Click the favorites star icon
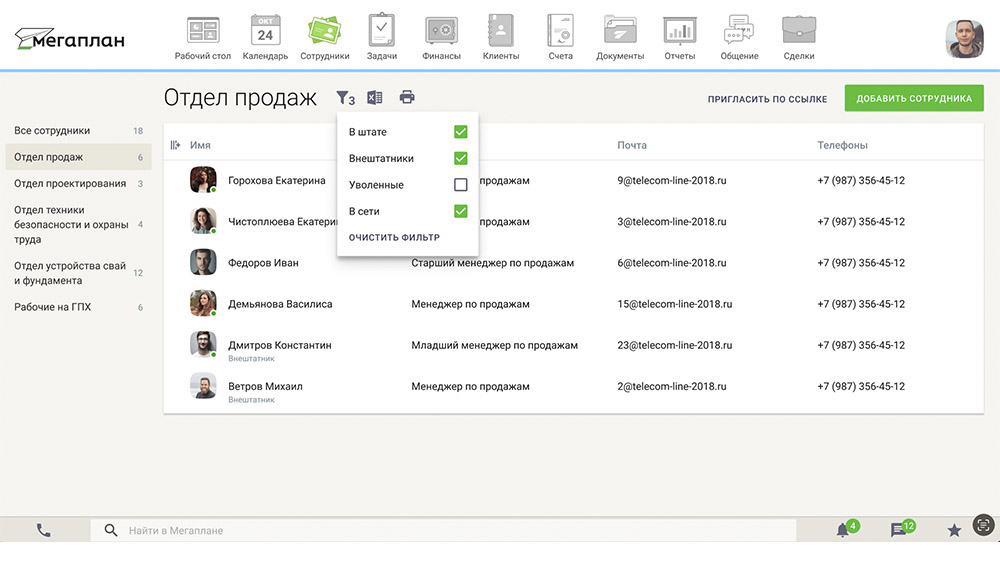 click(x=954, y=530)
